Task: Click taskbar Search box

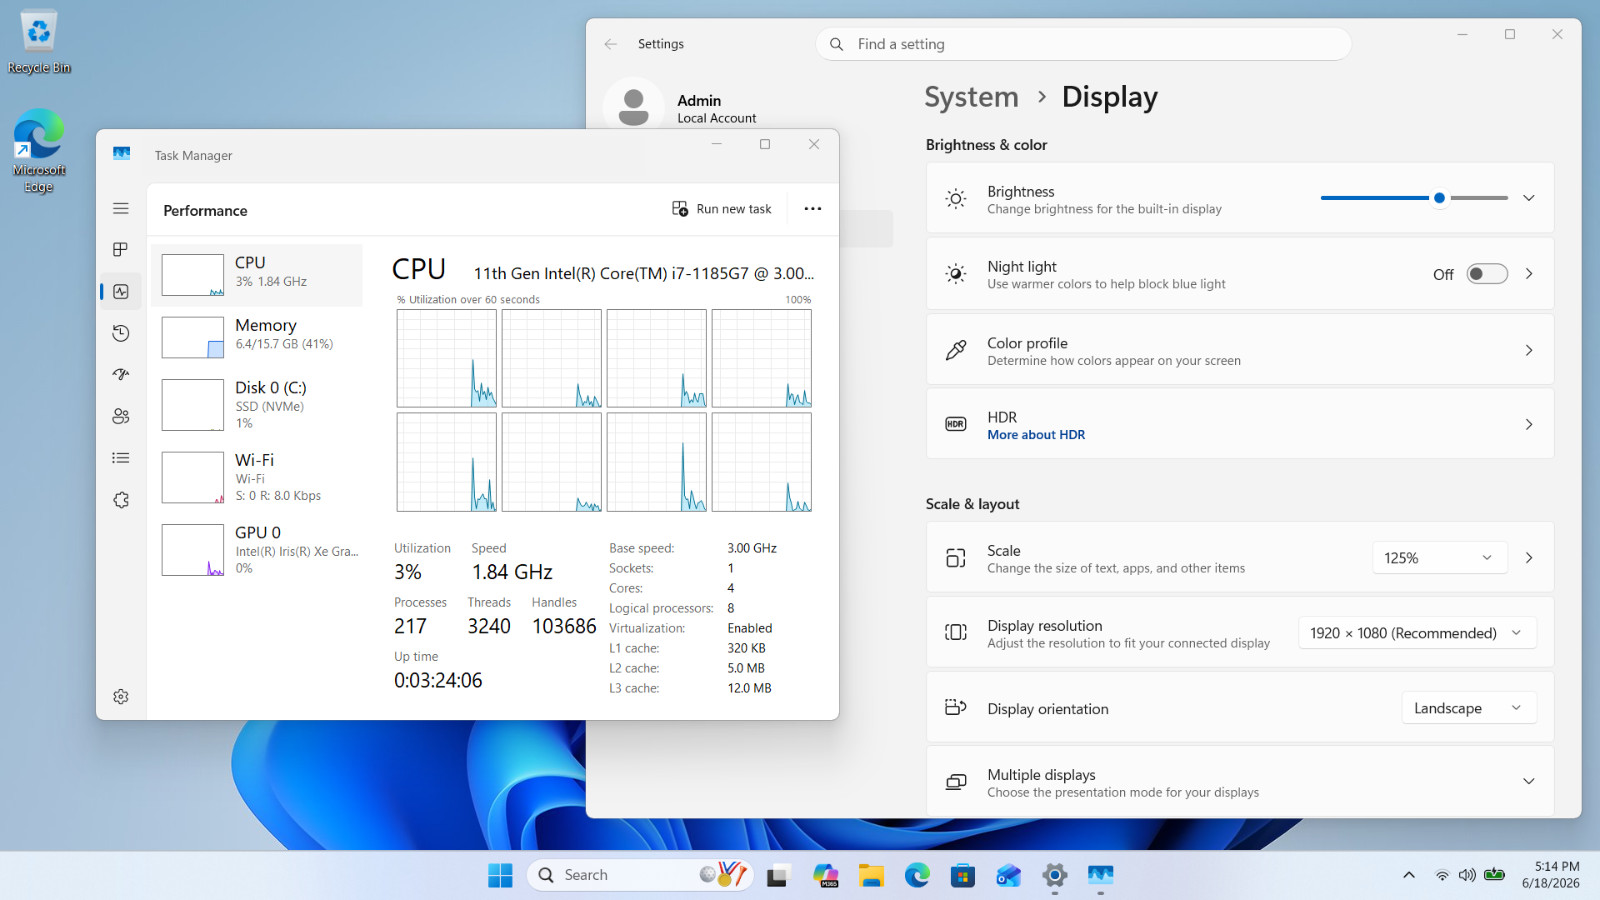Action: (x=640, y=875)
